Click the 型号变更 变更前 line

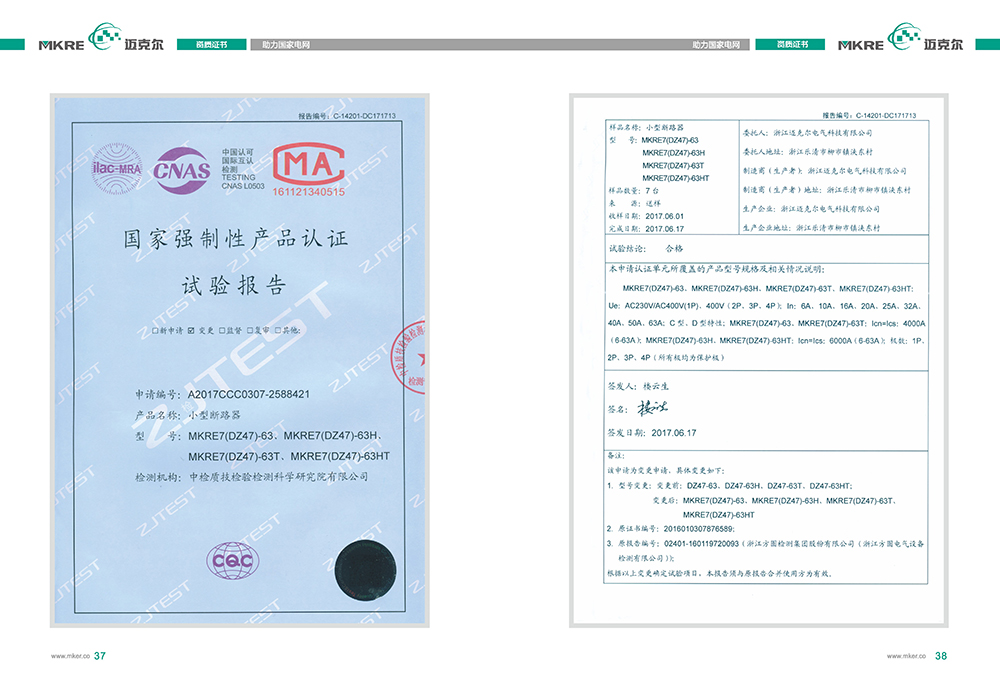pos(730,486)
